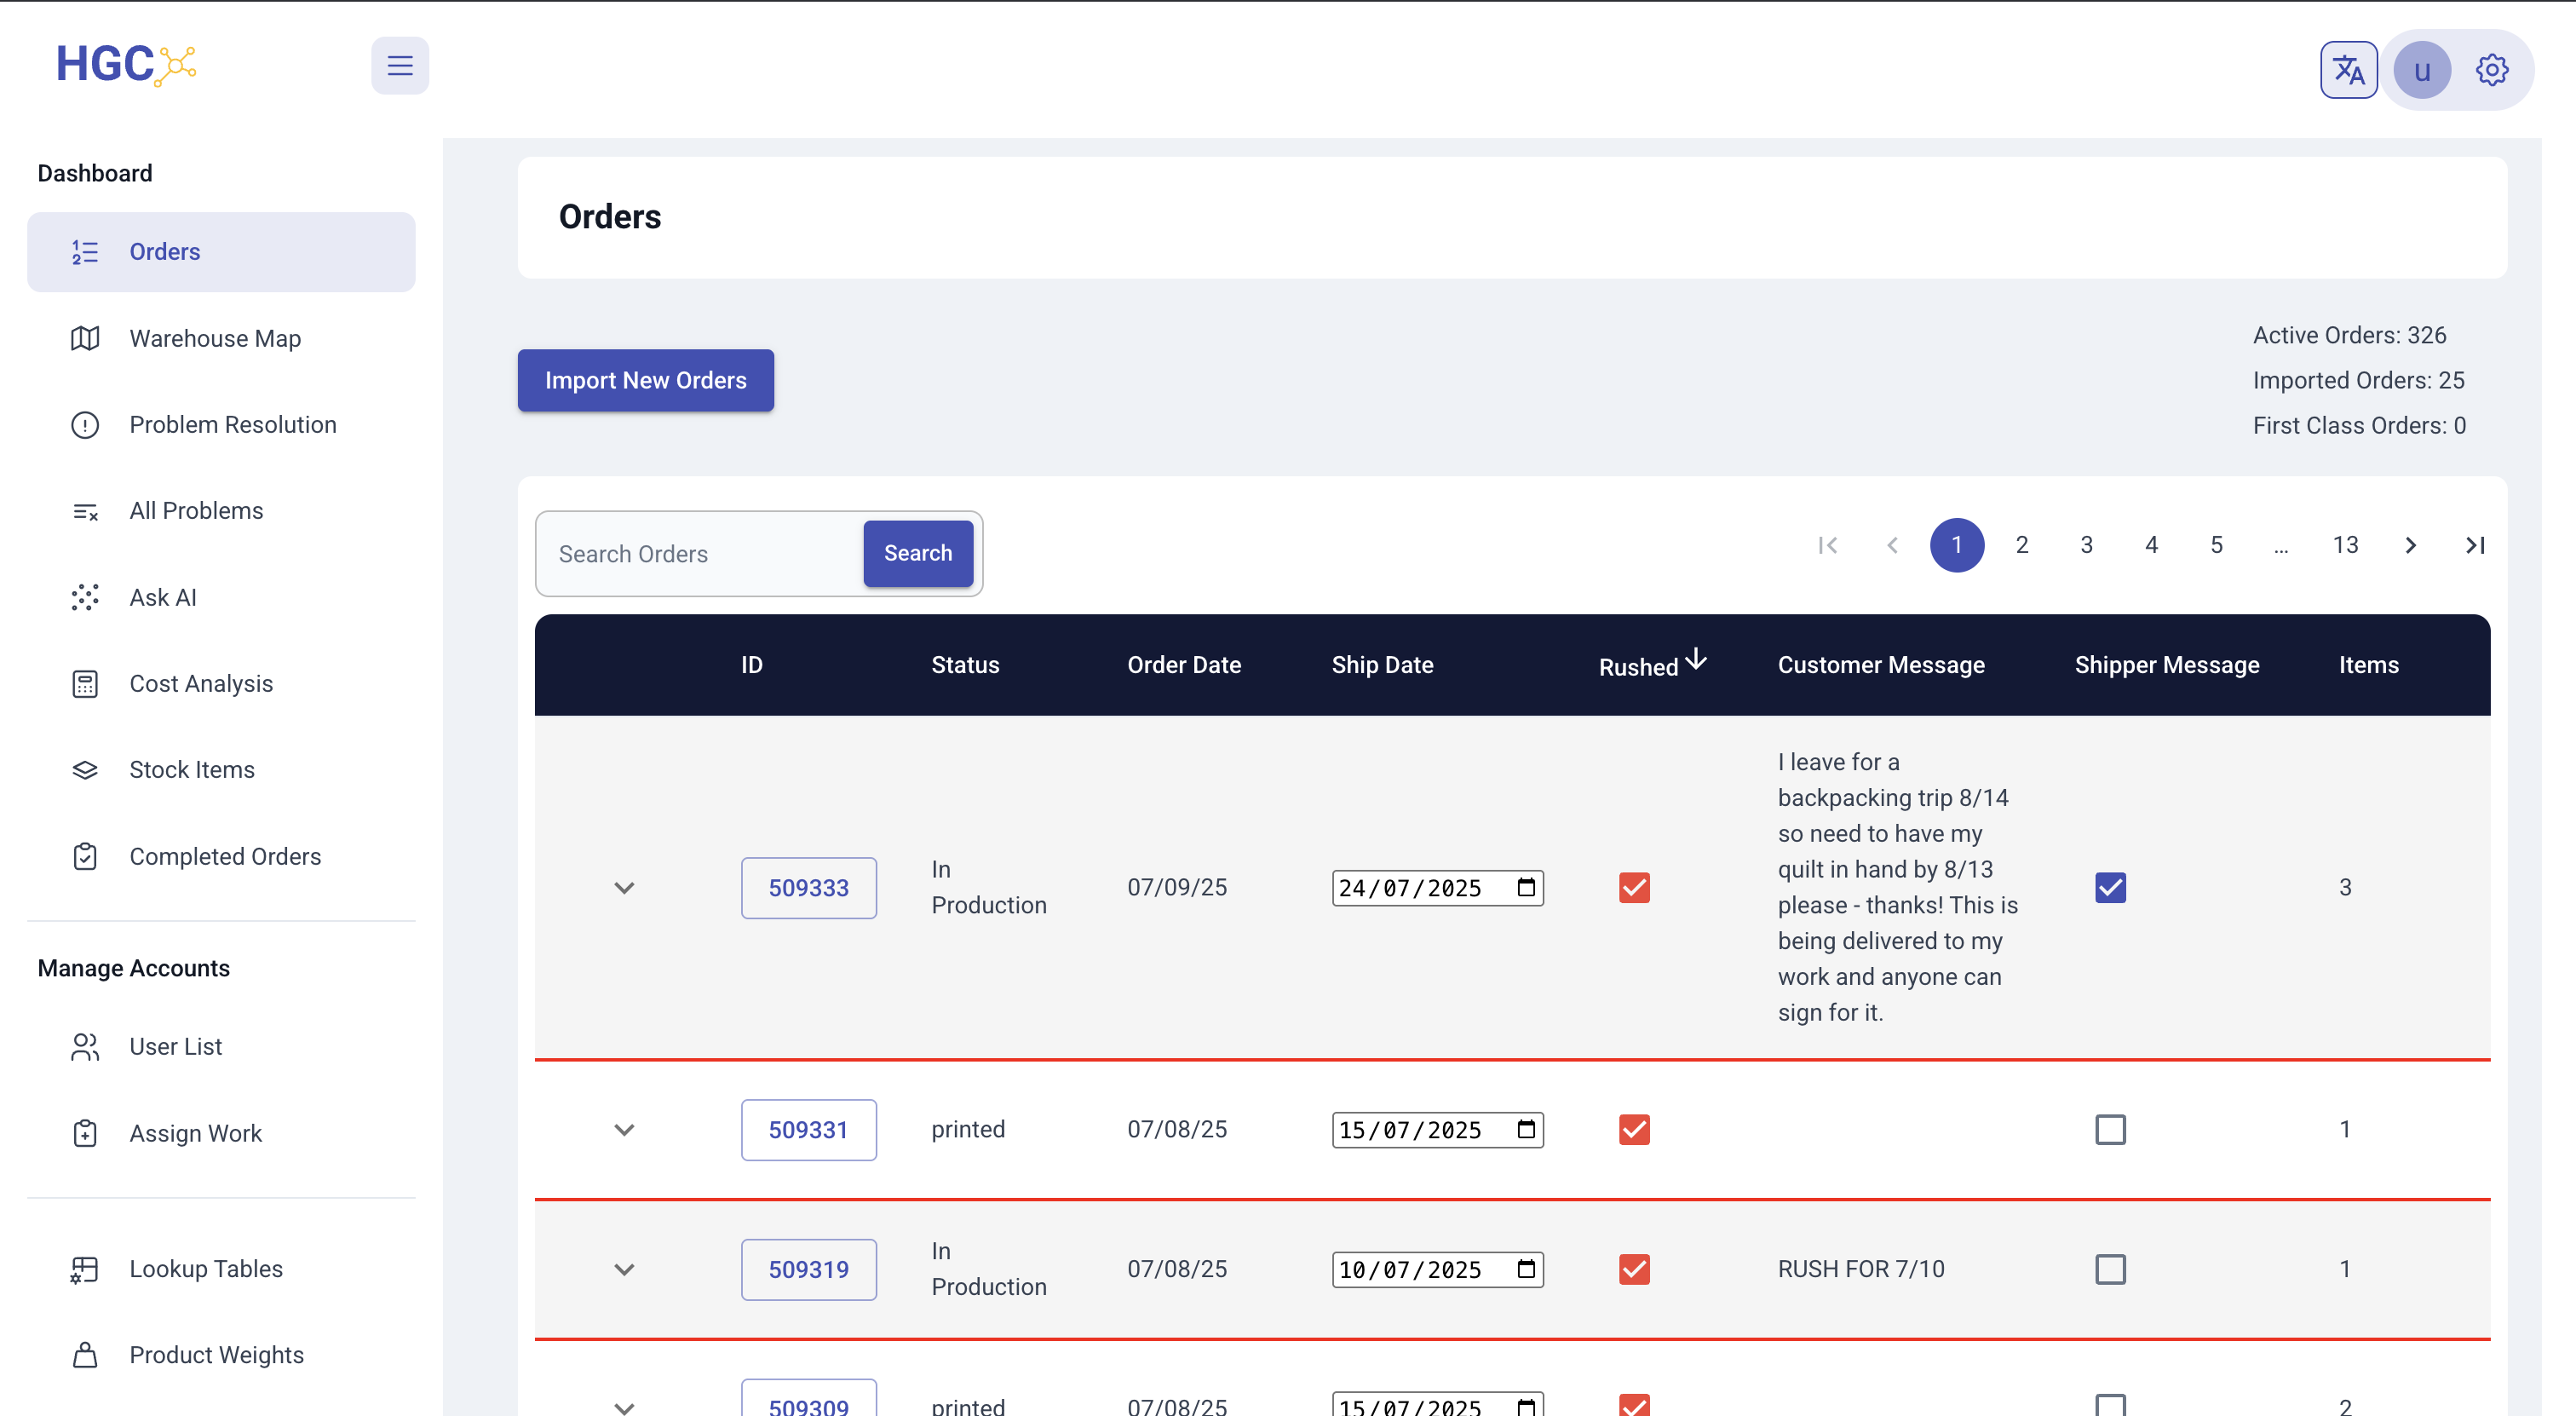Click the Search button
2576x1416 pixels.
click(x=918, y=553)
